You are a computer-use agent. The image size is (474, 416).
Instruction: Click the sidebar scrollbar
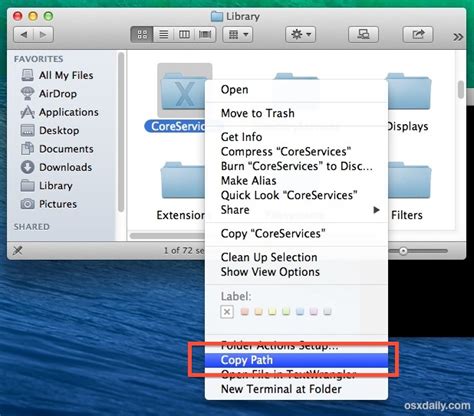point(121,132)
